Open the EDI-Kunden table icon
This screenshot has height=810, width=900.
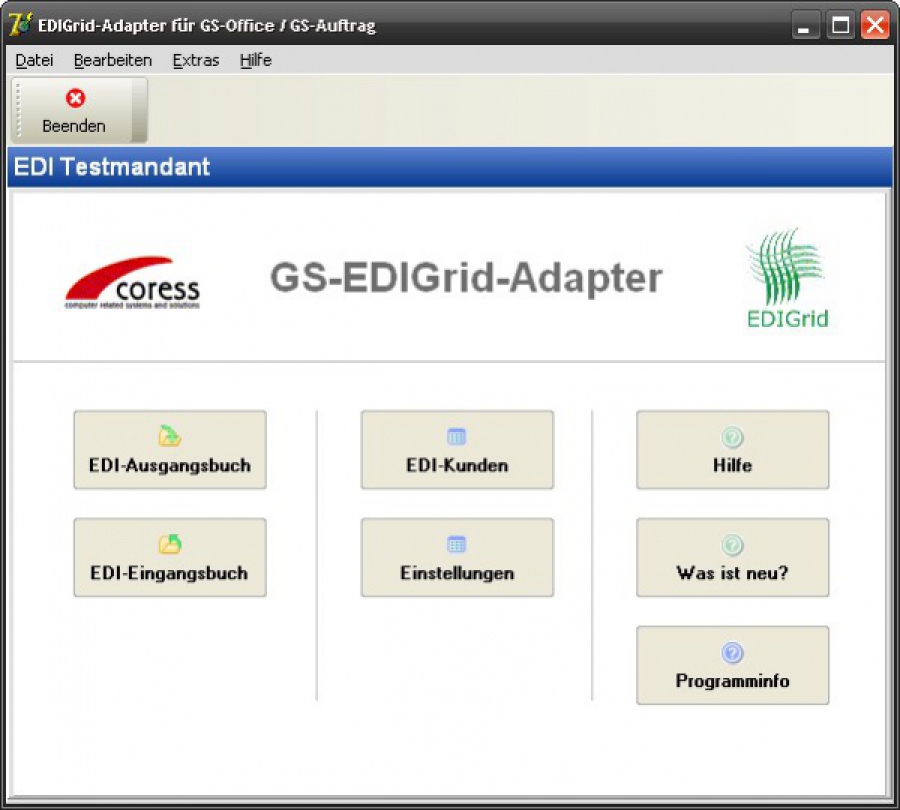pos(457,437)
